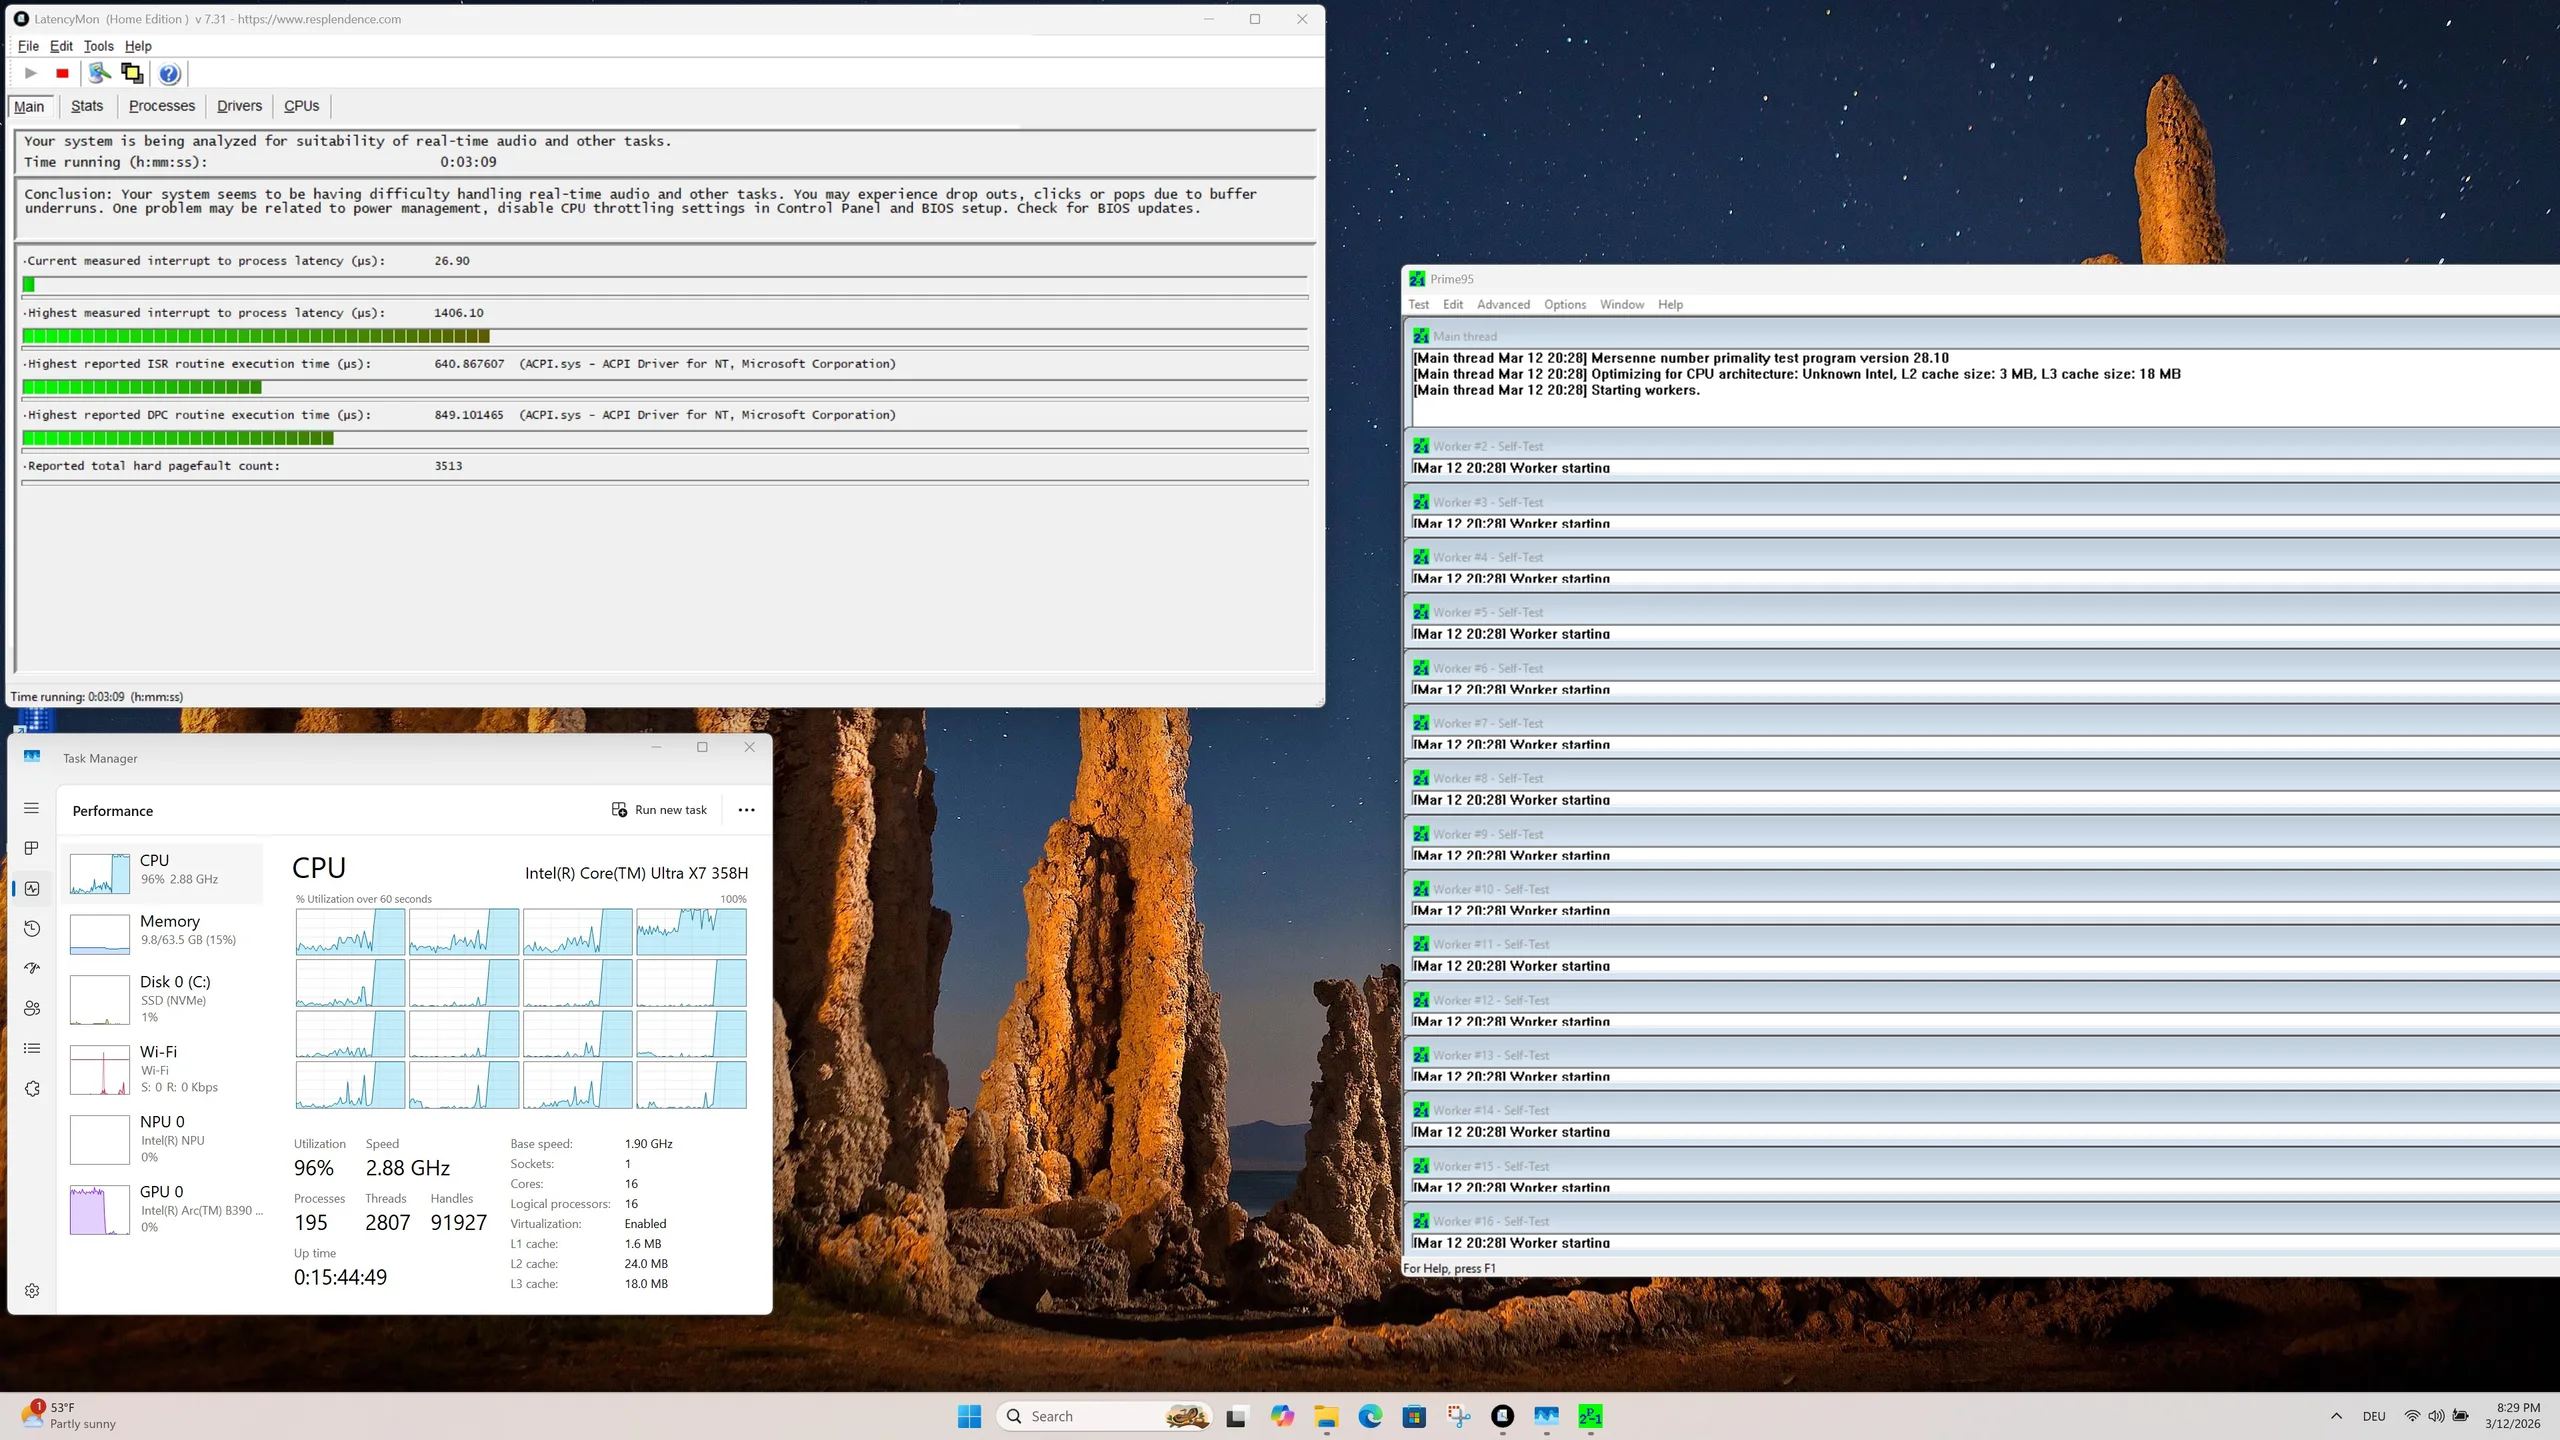The height and width of the screenshot is (1440, 2560).
Task: Open Services puzzle icon in Task Manager
Action: (x=32, y=1089)
